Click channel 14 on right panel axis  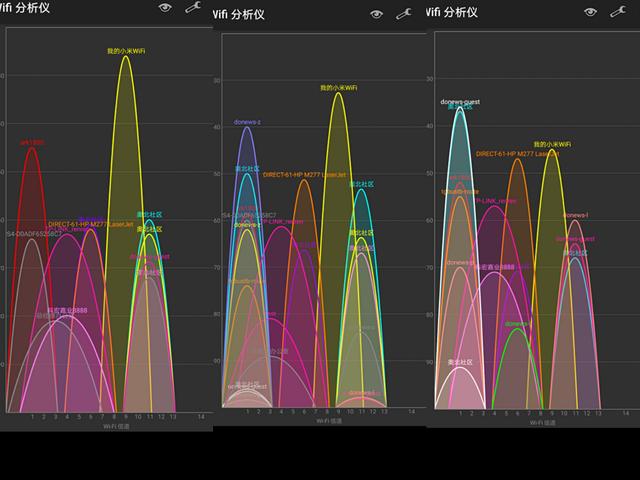pyautogui.click(x=625, y=413)
